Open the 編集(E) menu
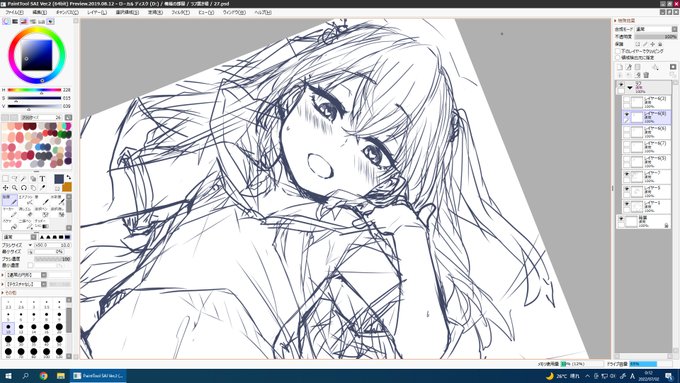 pos(39,13)
